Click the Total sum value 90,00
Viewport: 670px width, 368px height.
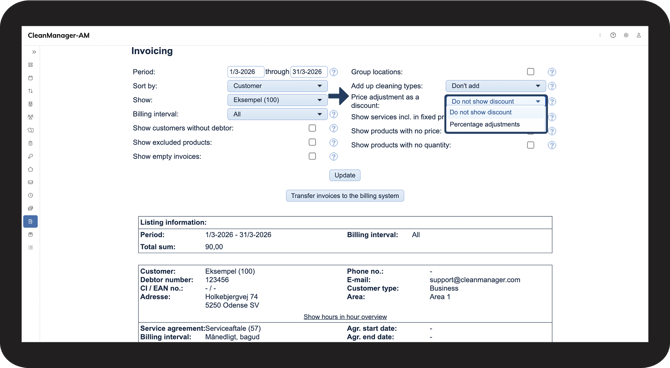pyautogui.click(x=214, y=247)
